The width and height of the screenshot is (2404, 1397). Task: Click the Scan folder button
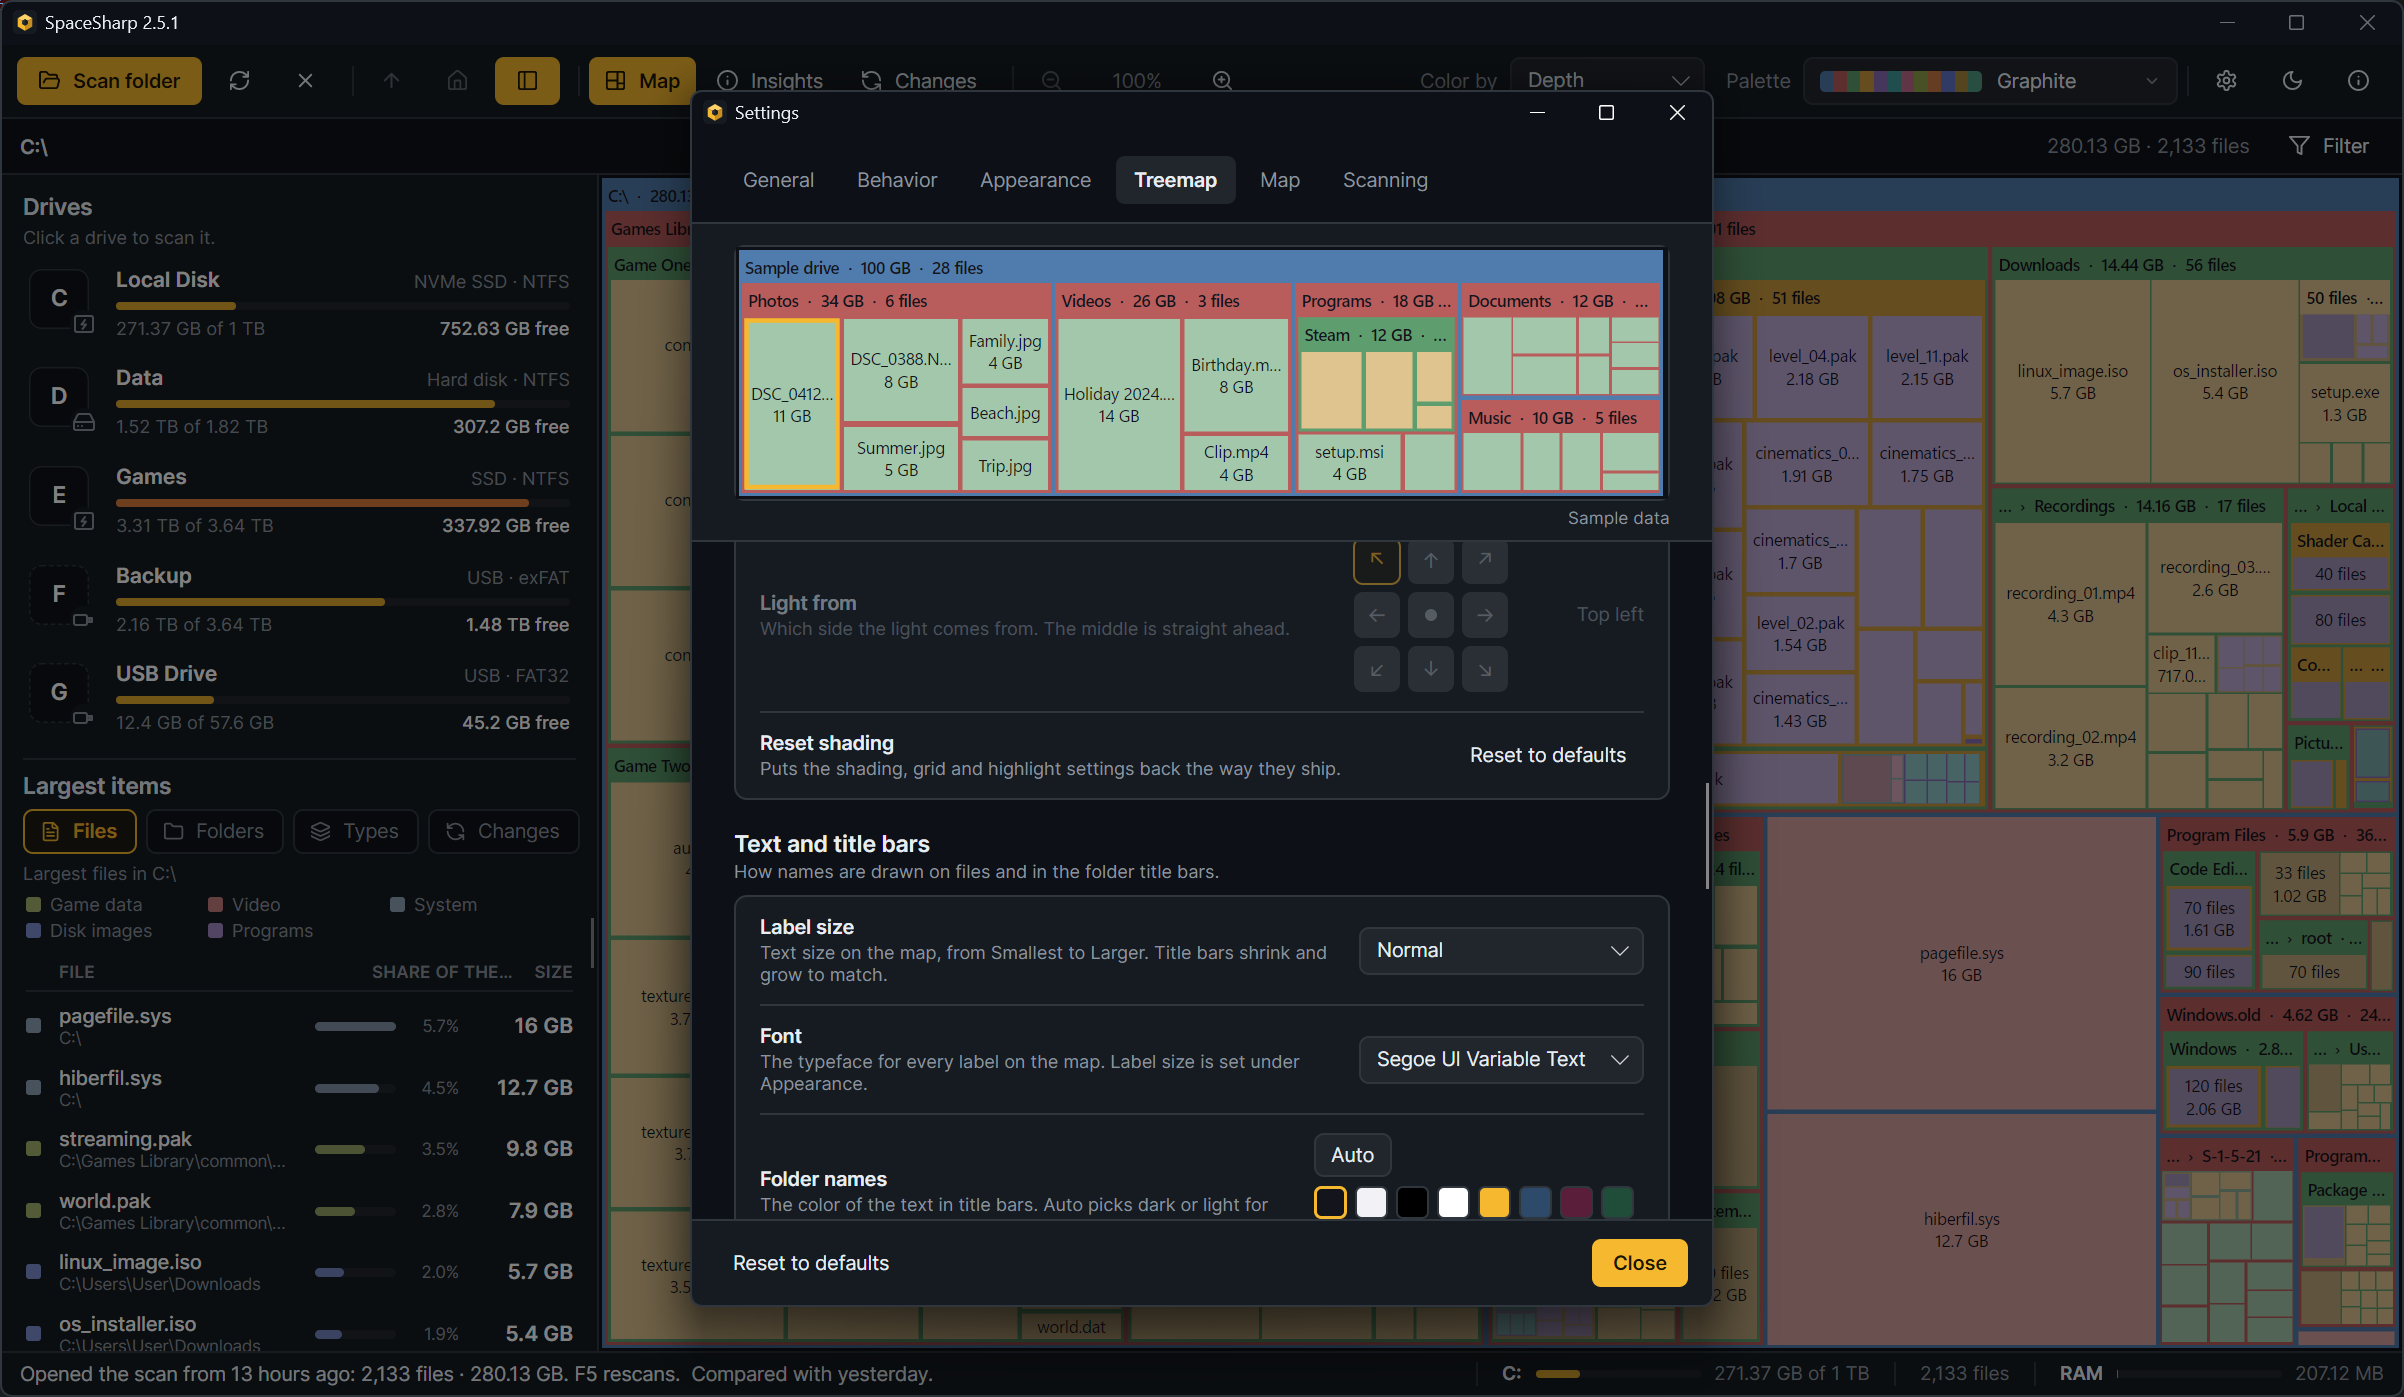(x=109, y=81)
